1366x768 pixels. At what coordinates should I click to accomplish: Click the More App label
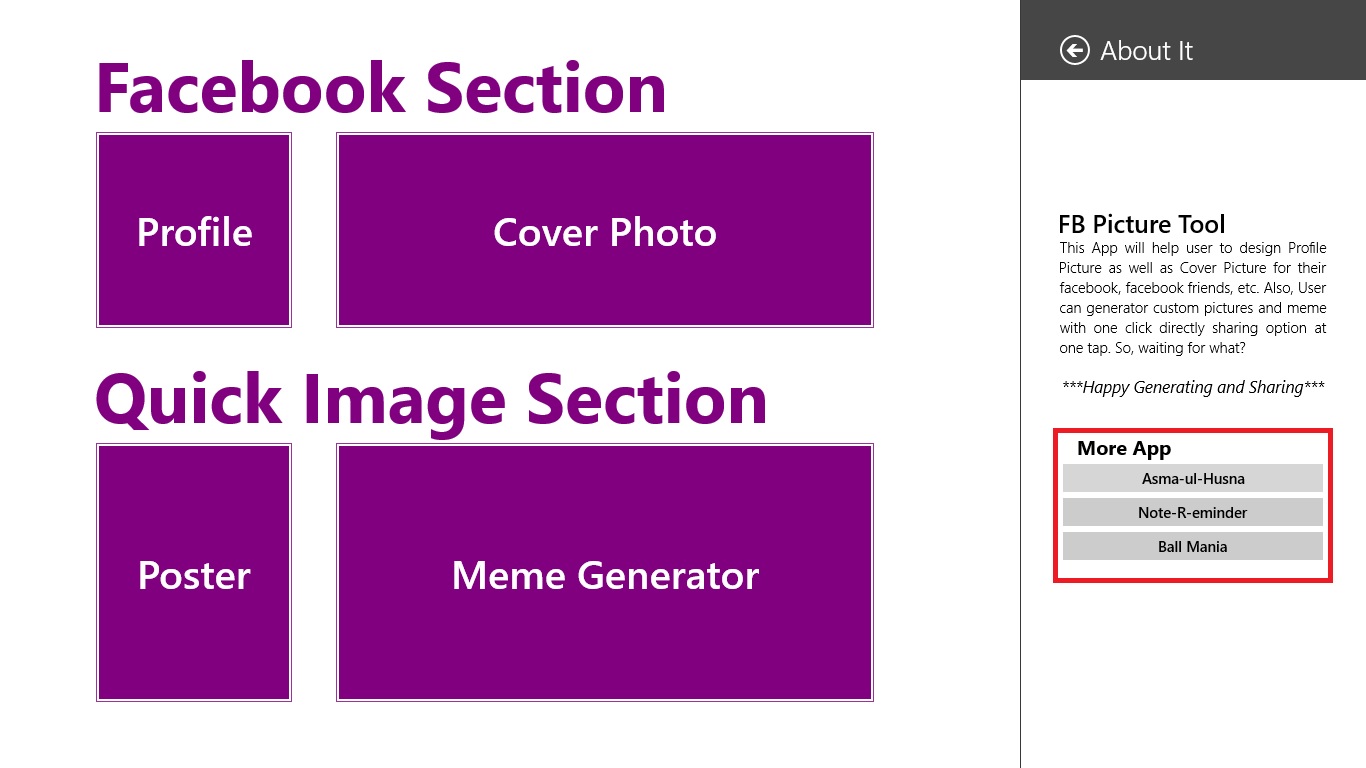tap(1124, 448)
